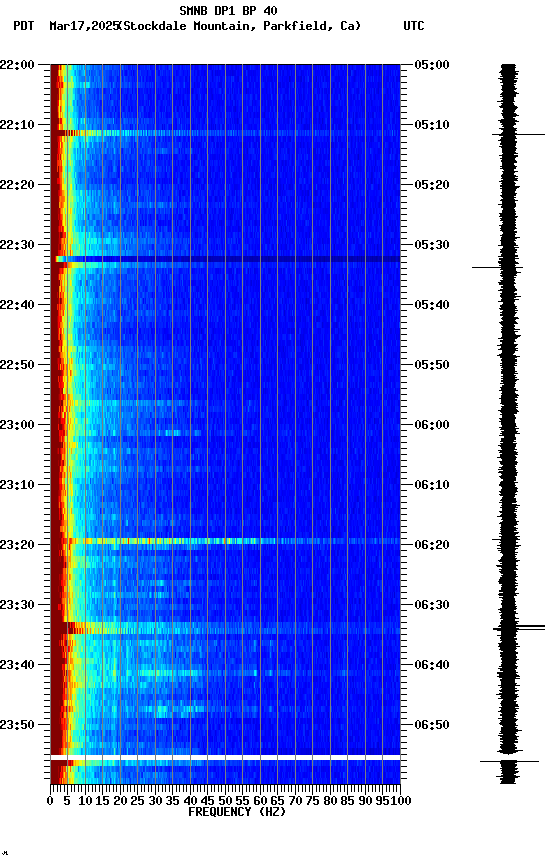
Task: Click the 25 Hz frequency axis label
Action: click(137, 801)
